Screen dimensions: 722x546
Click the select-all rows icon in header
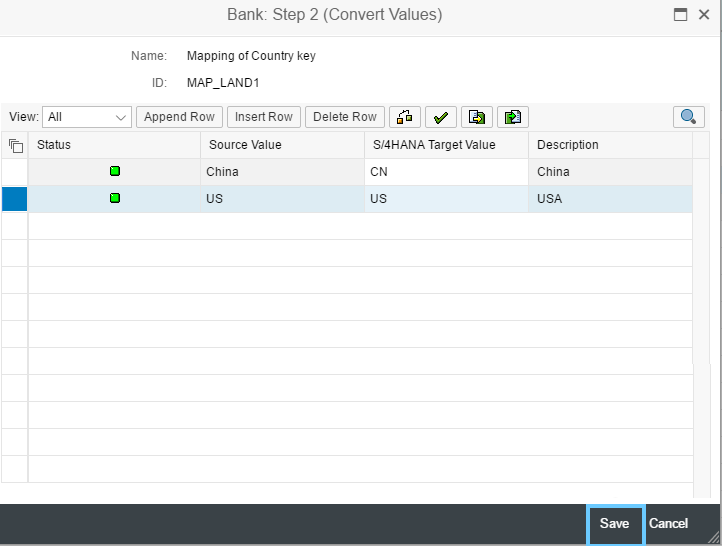(16, 145)
